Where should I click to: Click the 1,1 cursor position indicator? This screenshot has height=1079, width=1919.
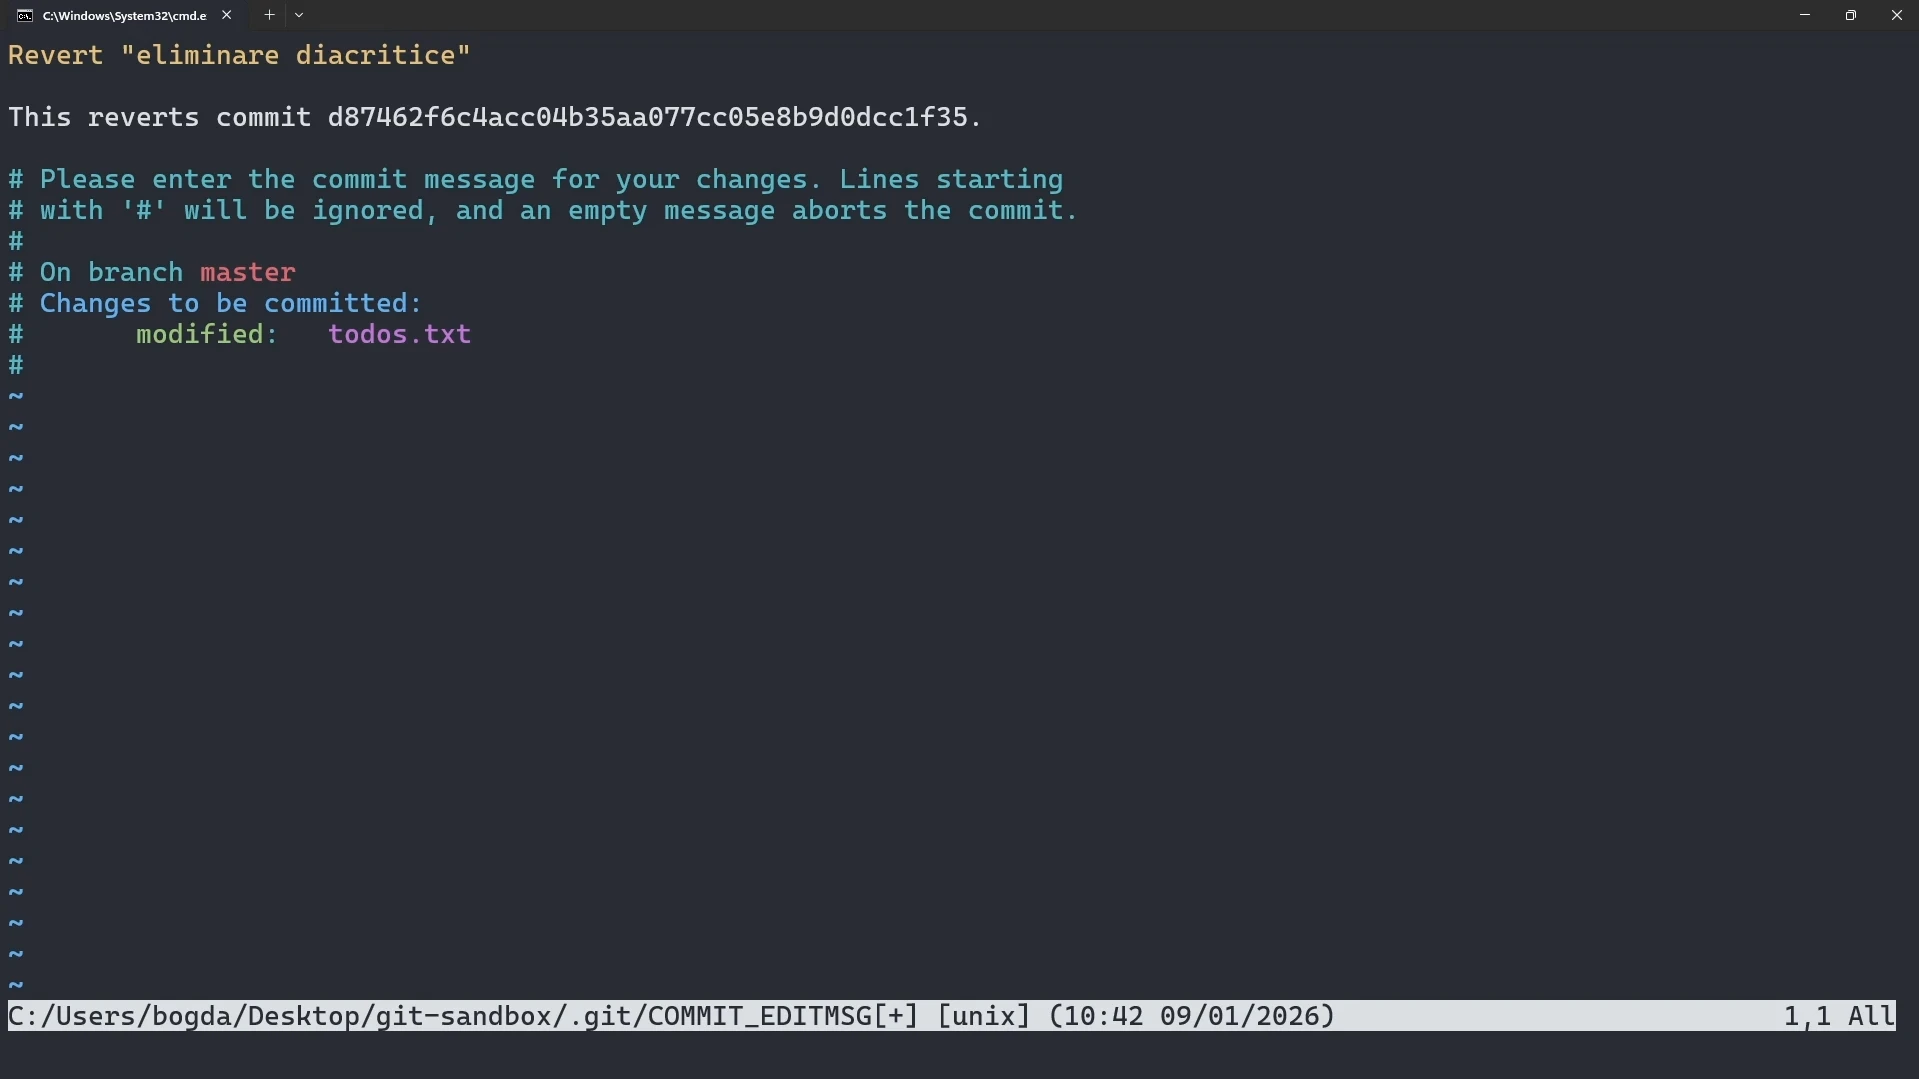point(1807,1016)
